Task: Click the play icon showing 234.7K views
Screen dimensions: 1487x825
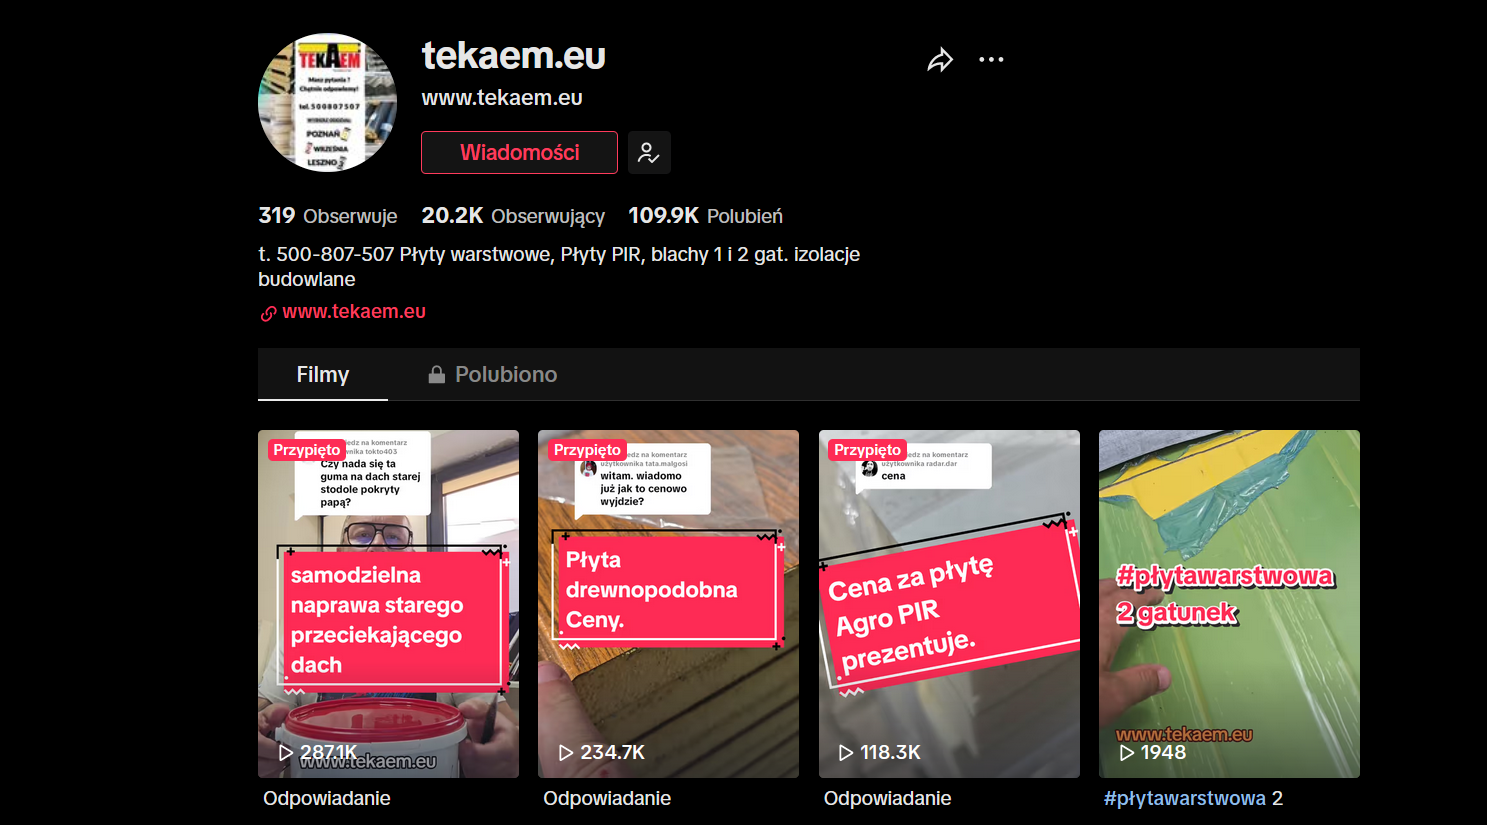Action: coord(566,752)
